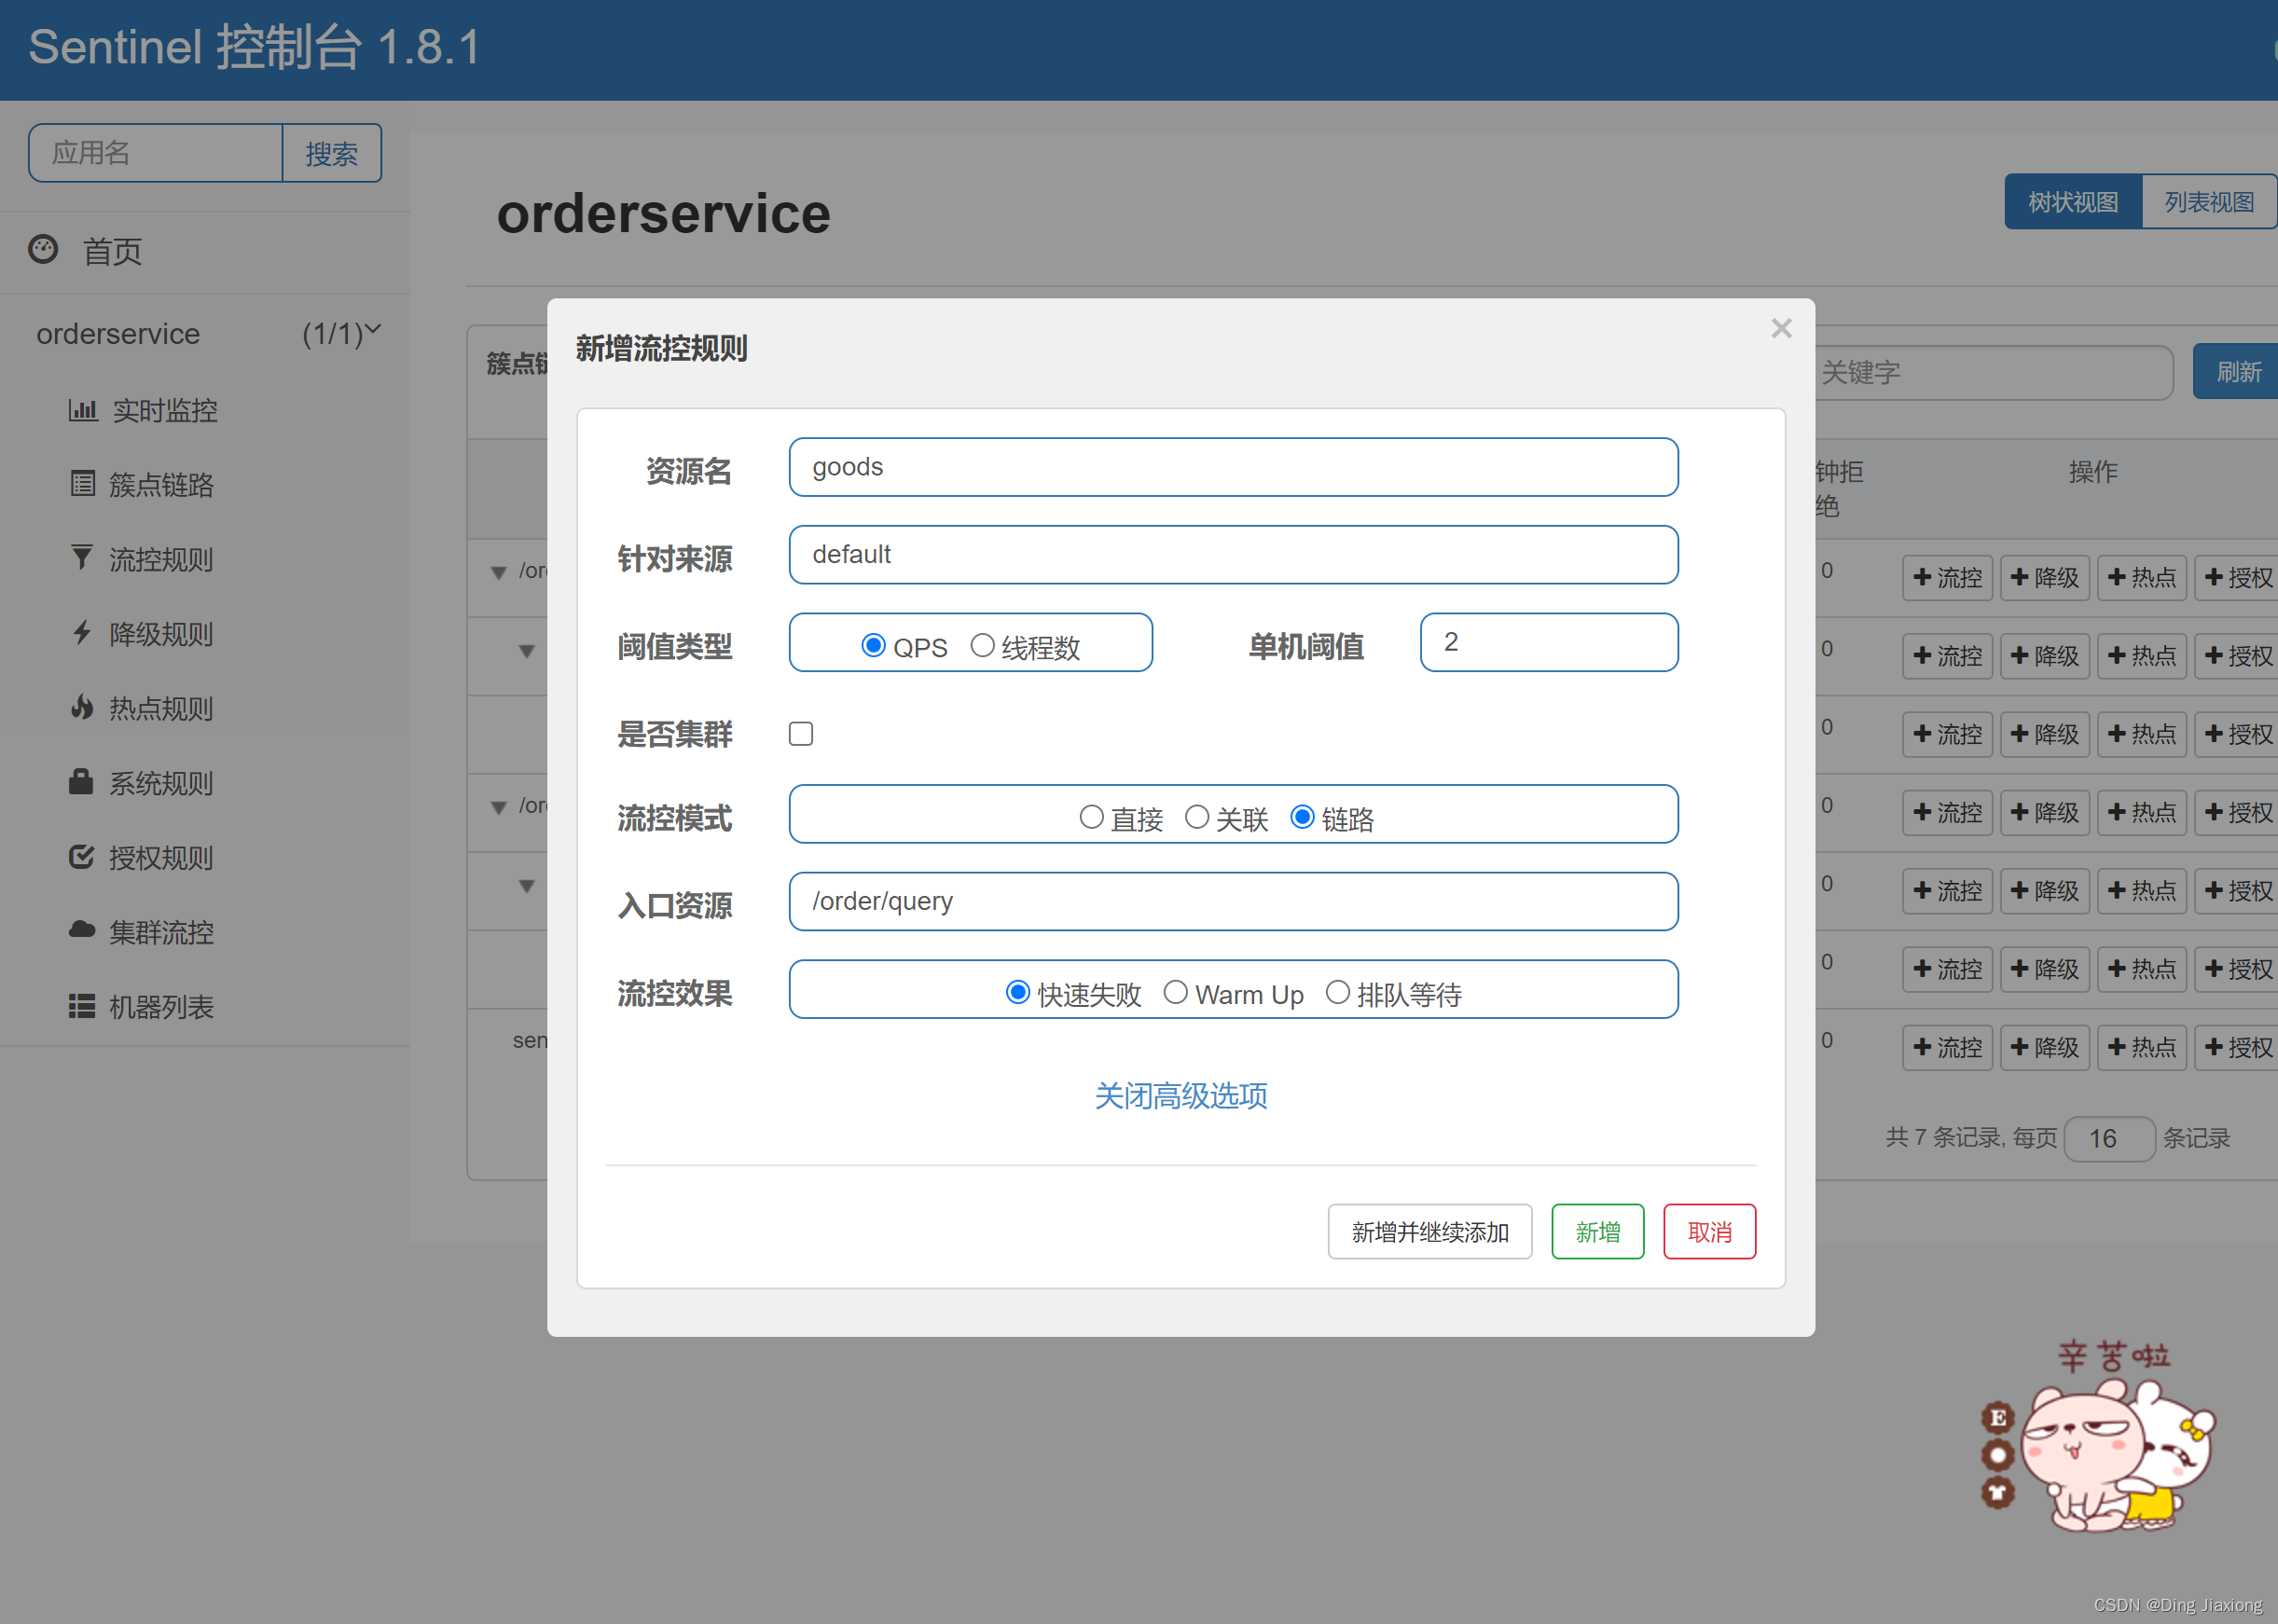The height and width of the screenshot is (1624, 2278).
Task: Click the red 取消 button
Action: coord(1710,1232)
